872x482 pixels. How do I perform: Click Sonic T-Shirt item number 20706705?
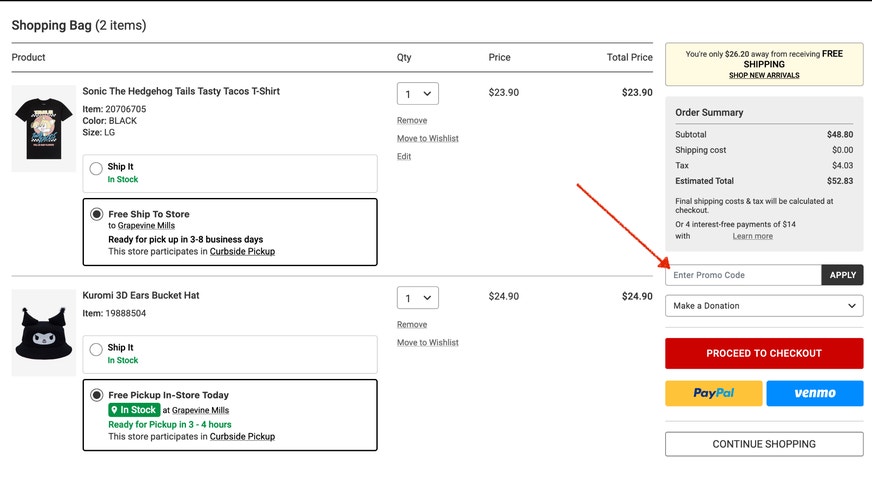tap(126, 110)
